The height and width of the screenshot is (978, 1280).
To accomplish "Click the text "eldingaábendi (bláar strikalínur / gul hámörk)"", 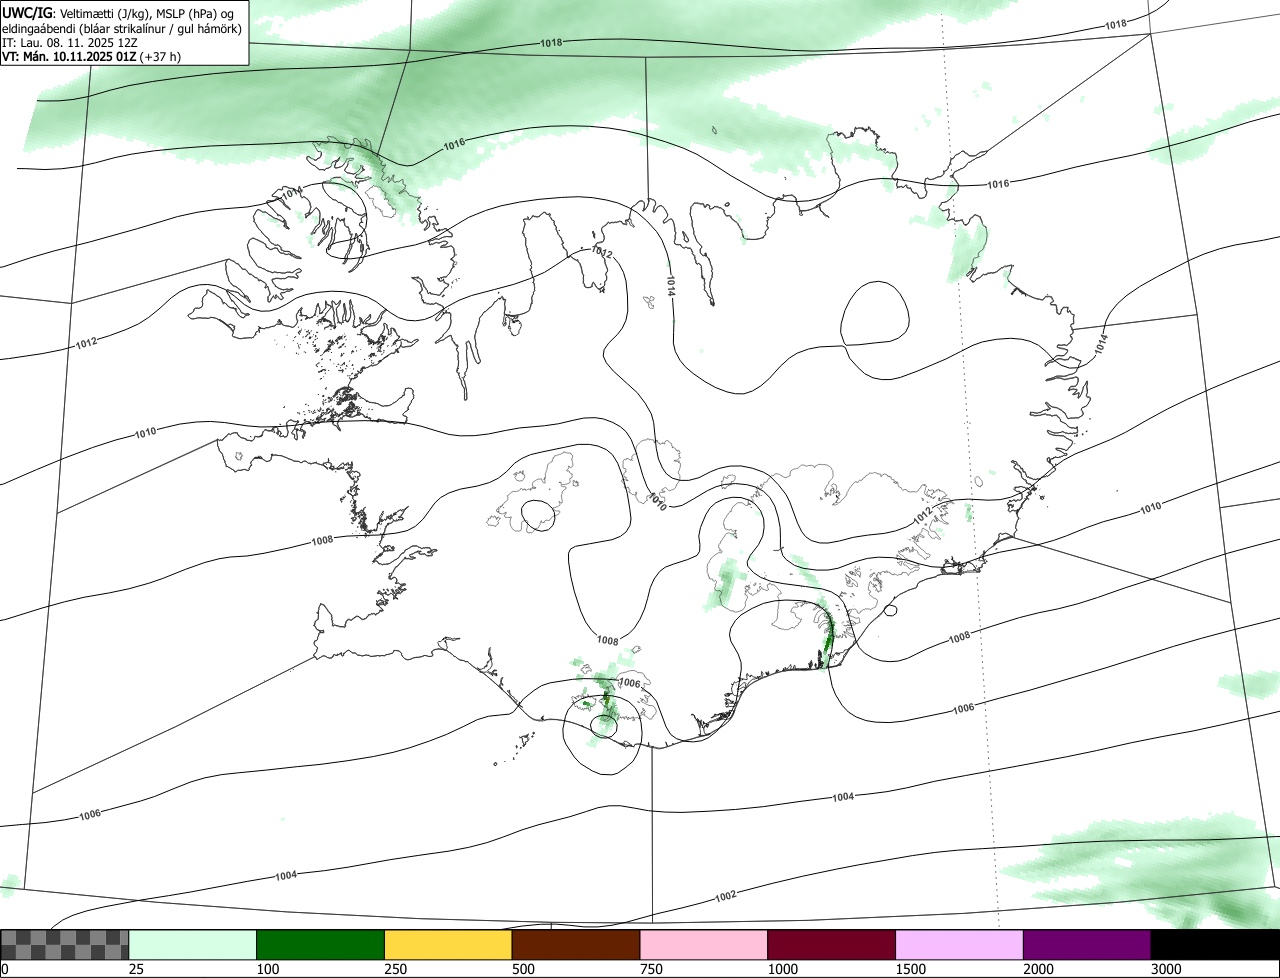I will point(122,28).
